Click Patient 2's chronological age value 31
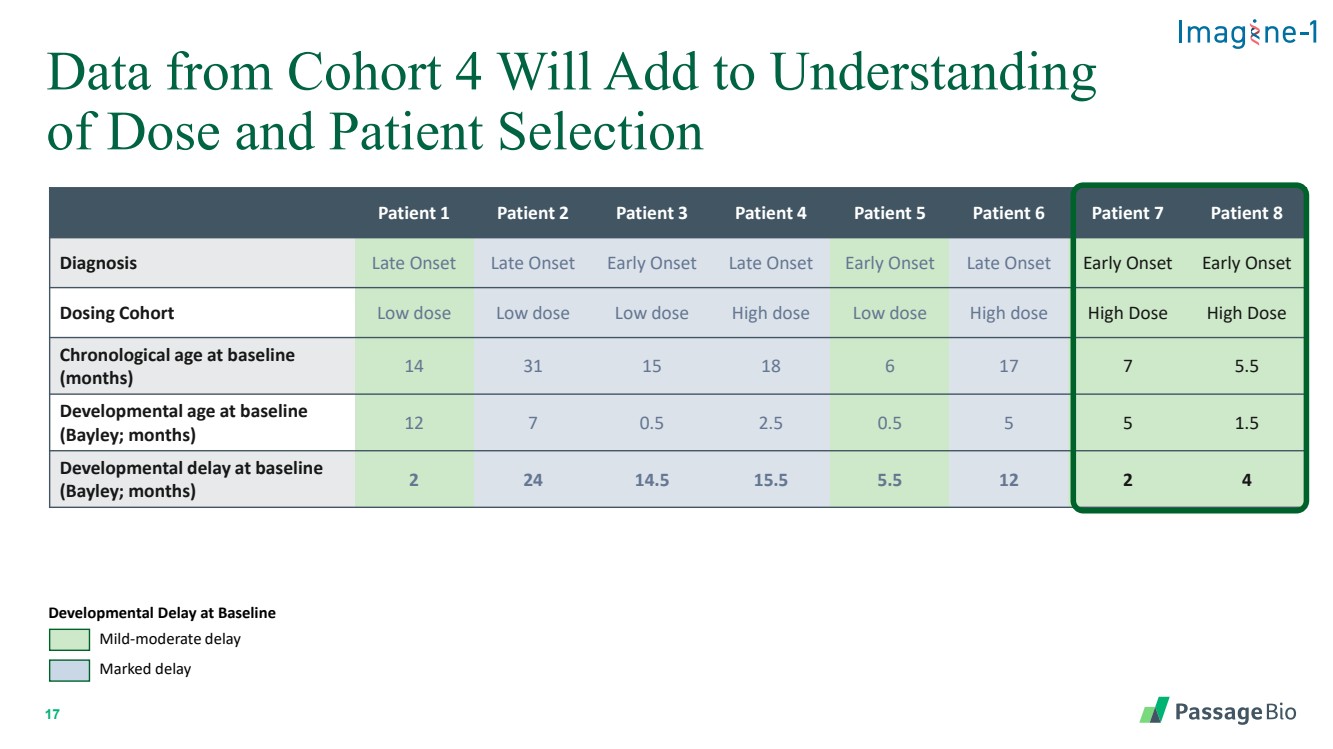Viewport: 1333px width, 749px height. [x=532, y=366]
